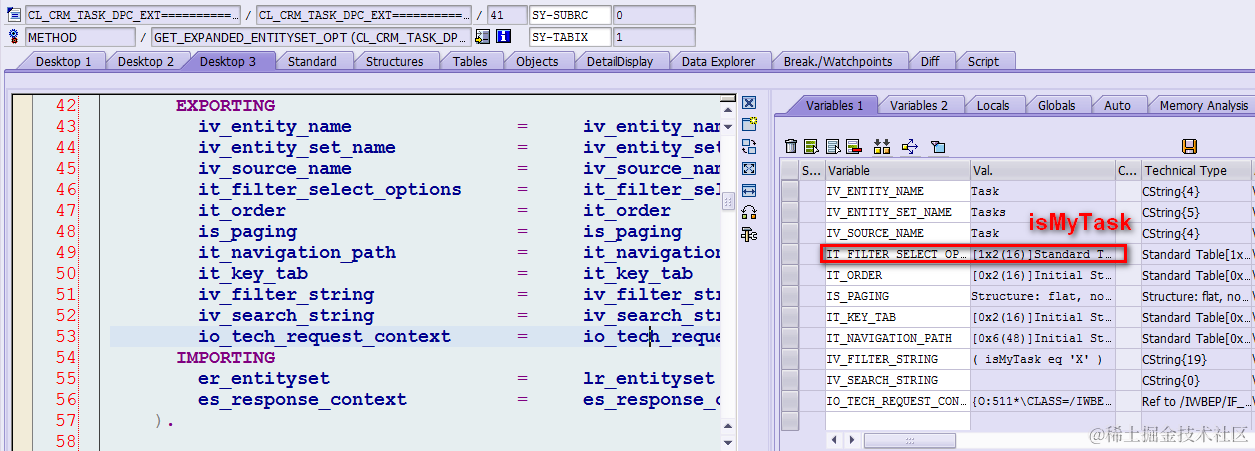Image resolution: width=1255 pixels, height=451 pixels.
Task: Open the Break./Watchpoints tab
Action: pyautogui.click(x=837, y=61)
